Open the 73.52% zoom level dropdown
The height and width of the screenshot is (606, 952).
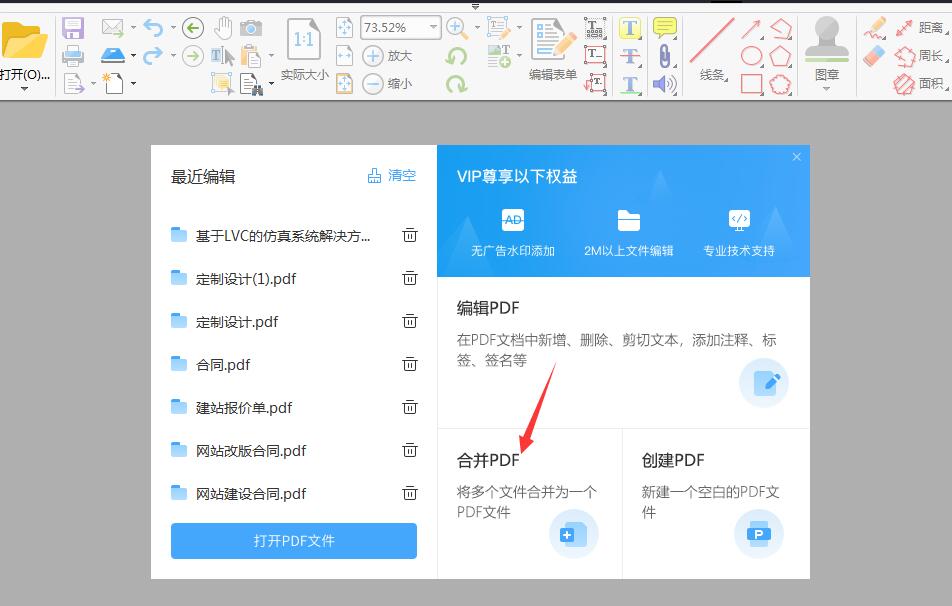[433, 27]
